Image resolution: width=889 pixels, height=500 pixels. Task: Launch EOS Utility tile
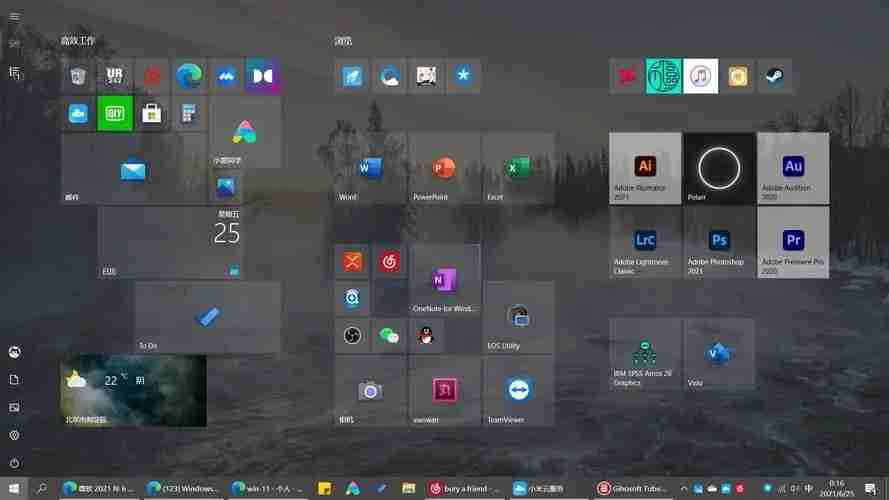(x=518, y=317)
